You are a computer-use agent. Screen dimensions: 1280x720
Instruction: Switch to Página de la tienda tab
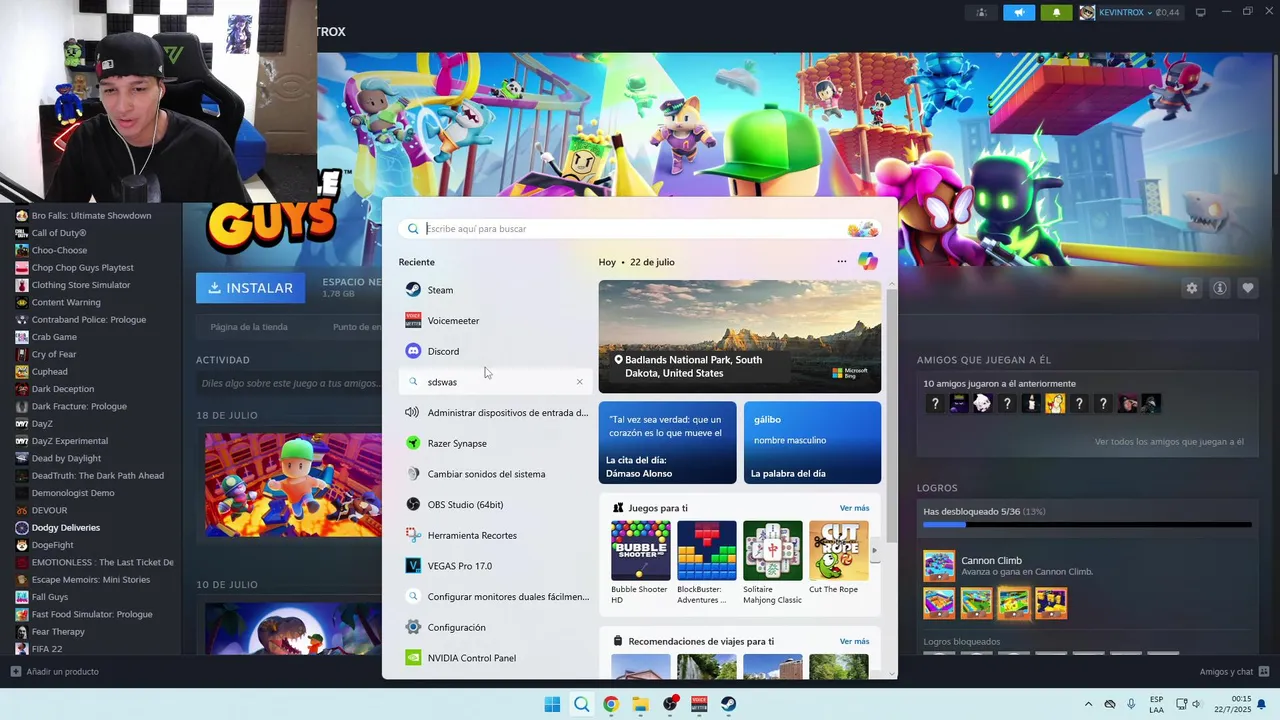pyautogui.click(x=249, y=327)
